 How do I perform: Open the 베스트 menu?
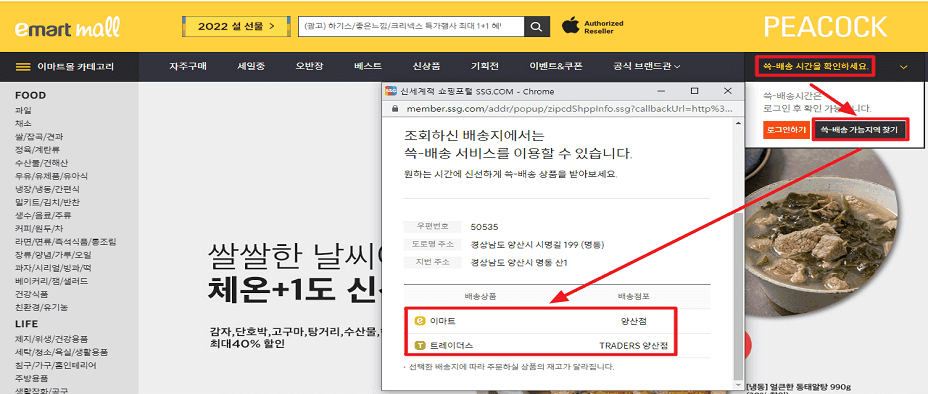(368, 67)
